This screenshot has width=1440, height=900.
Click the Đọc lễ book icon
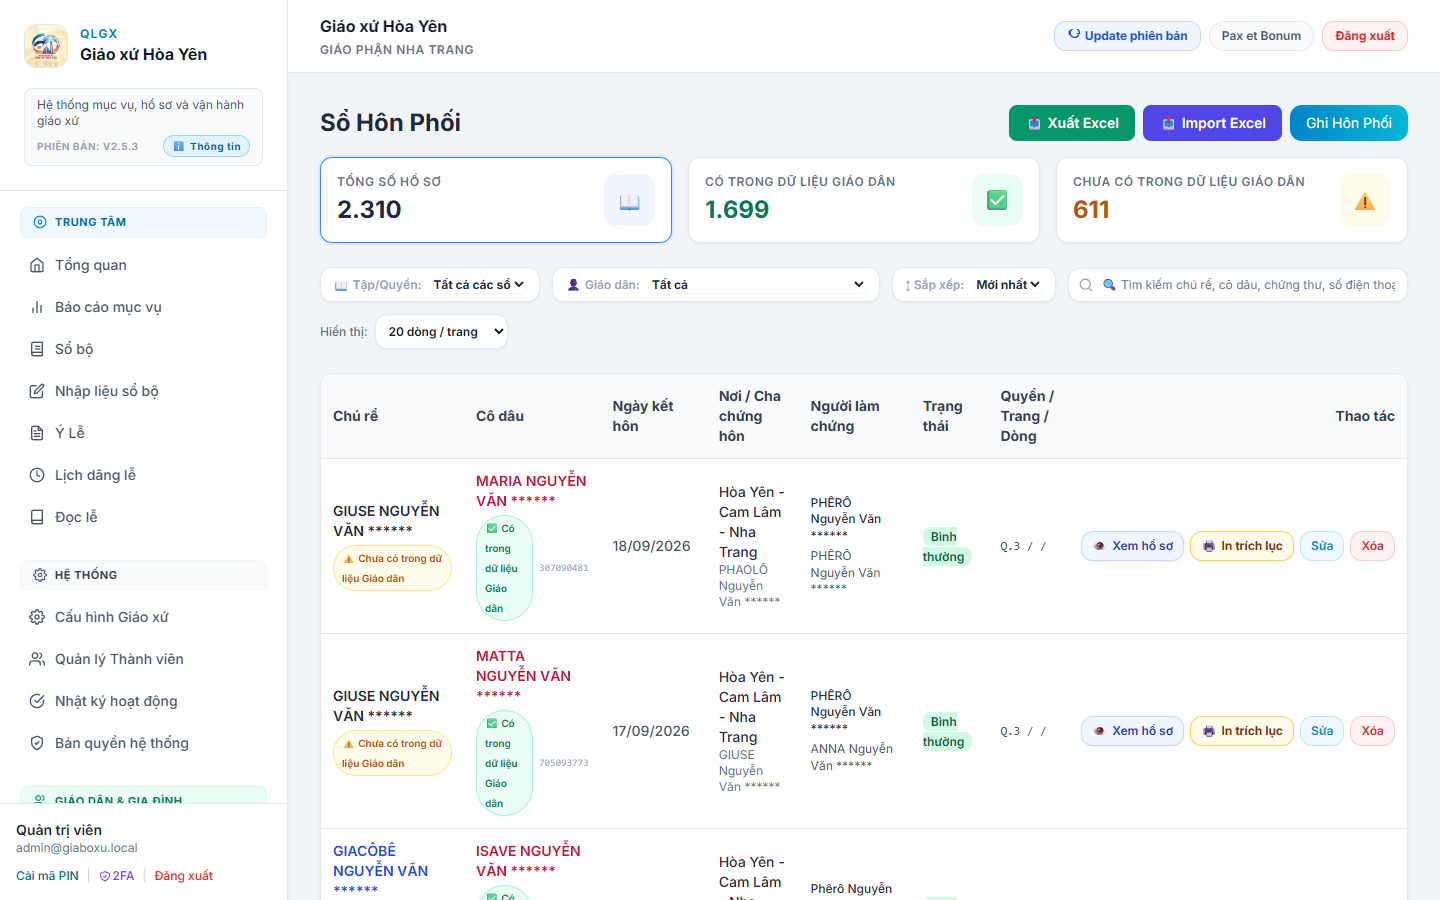pos(37,517)
